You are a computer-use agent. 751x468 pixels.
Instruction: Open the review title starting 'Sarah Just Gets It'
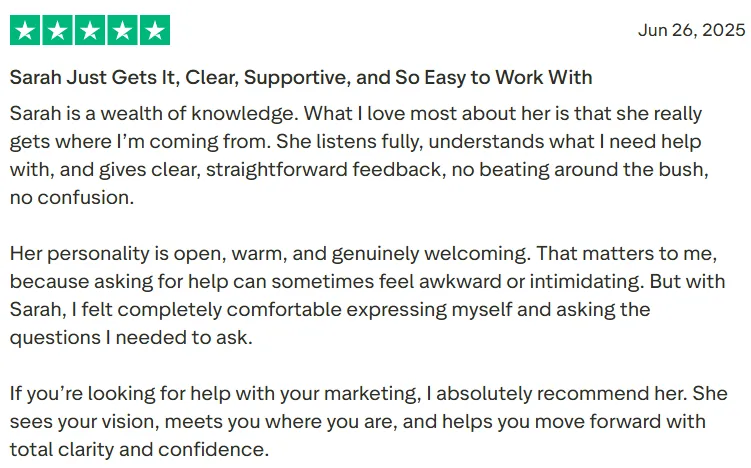click(x=301, y=78)
